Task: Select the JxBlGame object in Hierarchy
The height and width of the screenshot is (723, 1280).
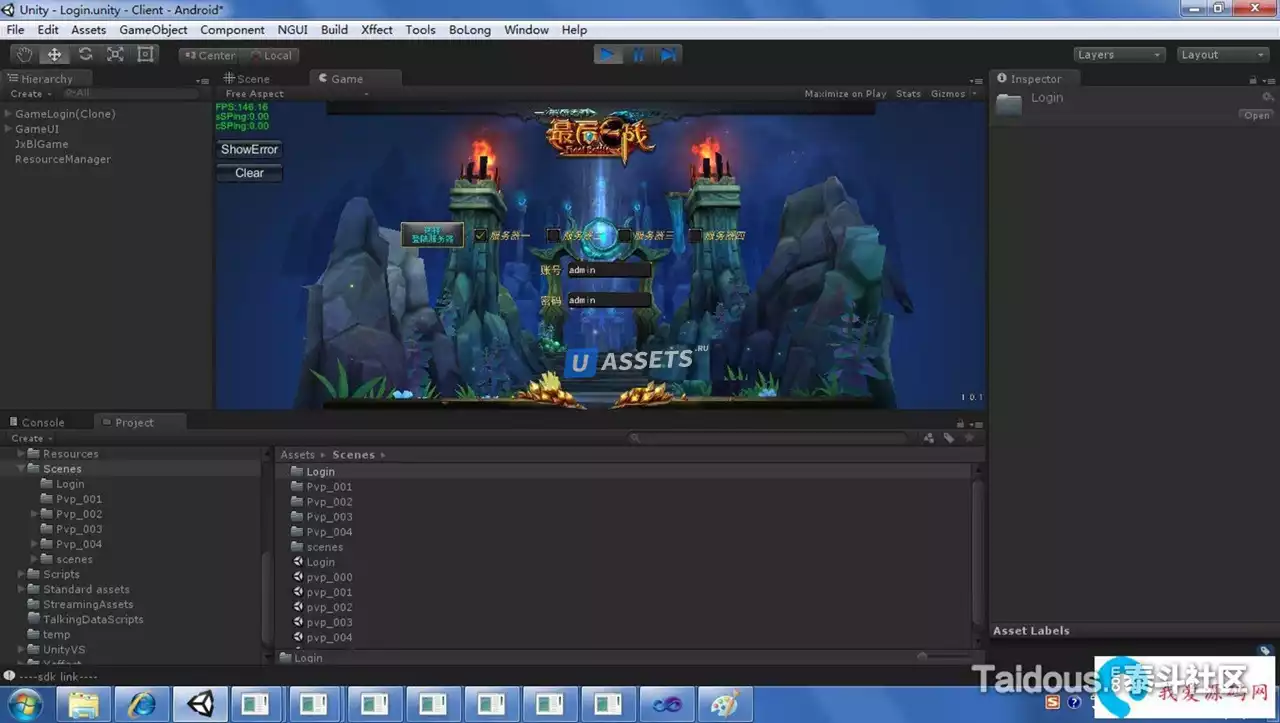Action: click(x=41, y=144)
